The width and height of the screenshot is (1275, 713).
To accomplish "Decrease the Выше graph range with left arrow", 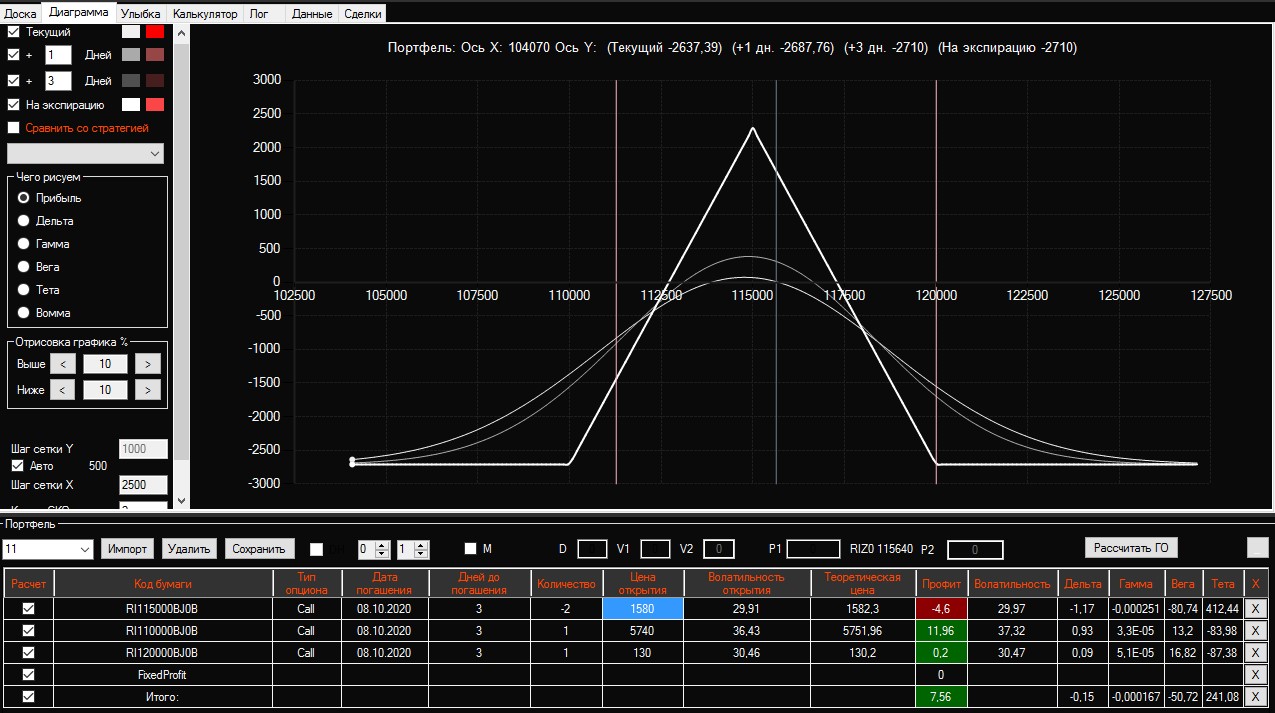I will pyautogui.click(x=62, y=364).
